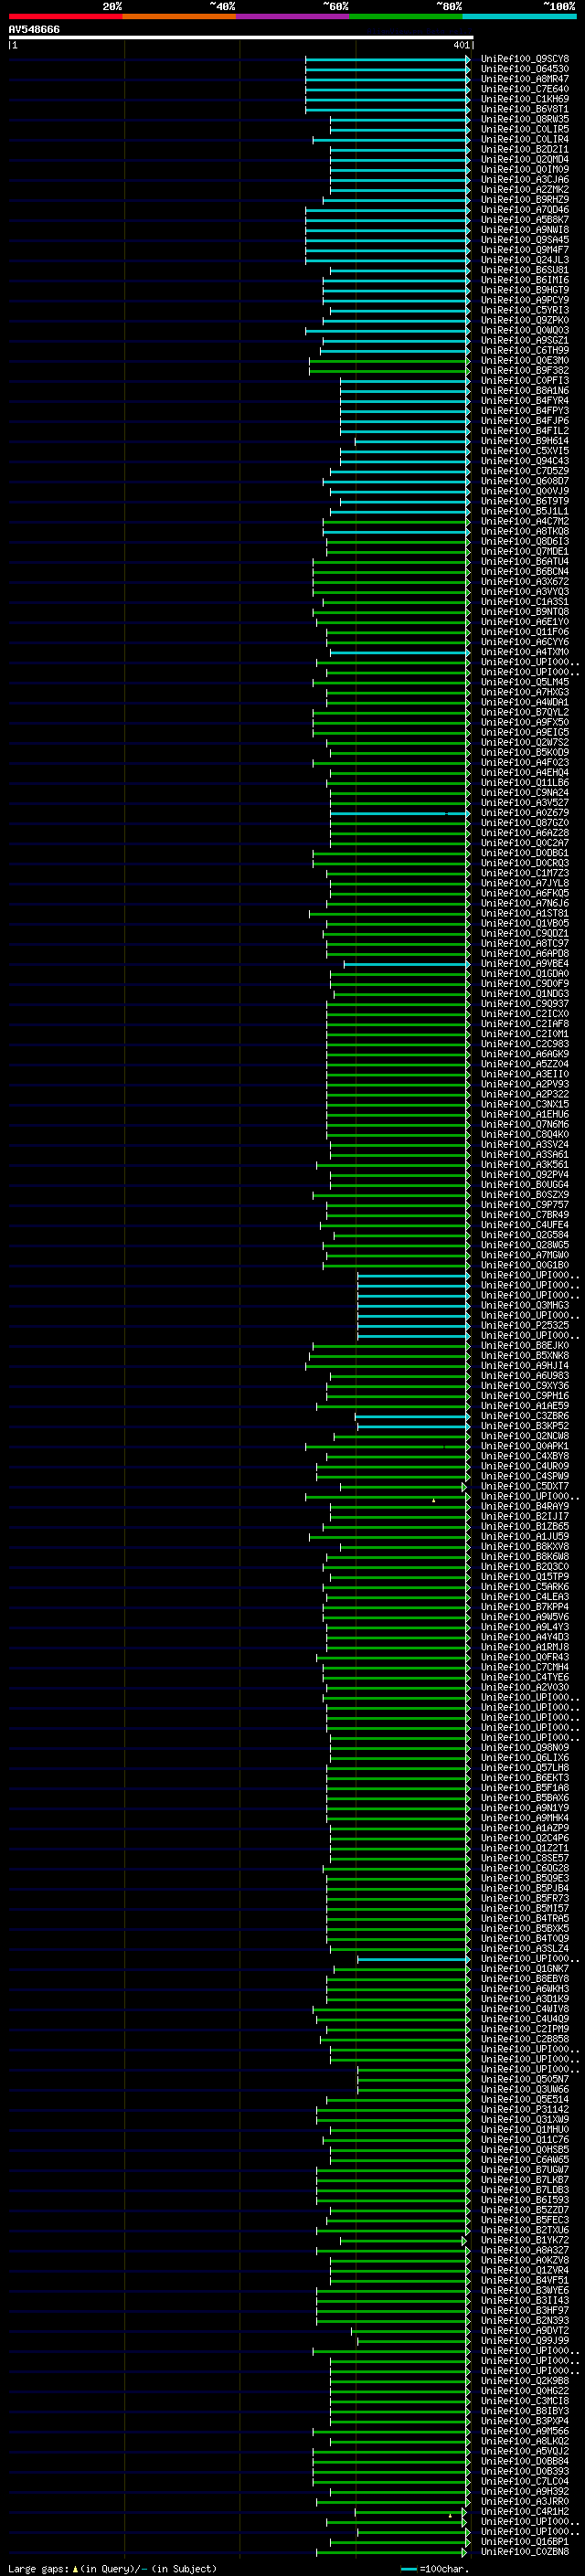Screen dimensions: 585x2576
Task: Open hit UniRef100_A9M566
Action: tap(525, 2431)
